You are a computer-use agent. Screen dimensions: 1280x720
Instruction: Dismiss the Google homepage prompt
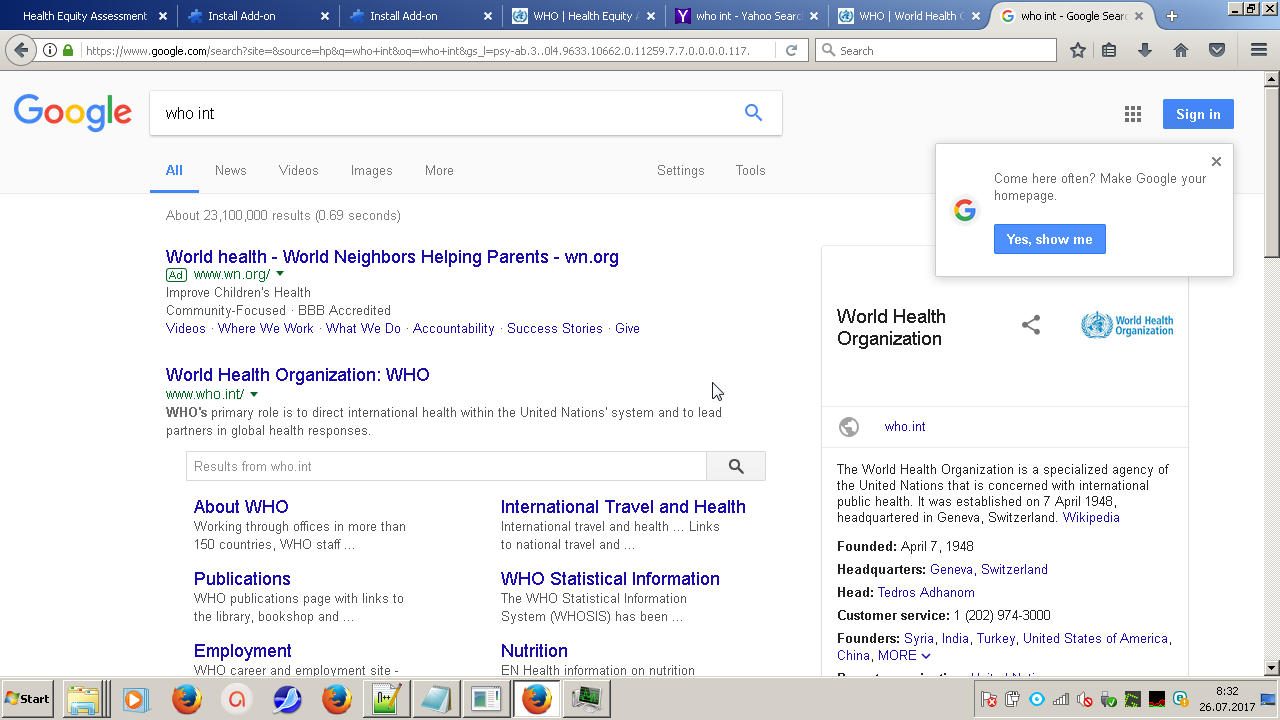[1216, 161]
